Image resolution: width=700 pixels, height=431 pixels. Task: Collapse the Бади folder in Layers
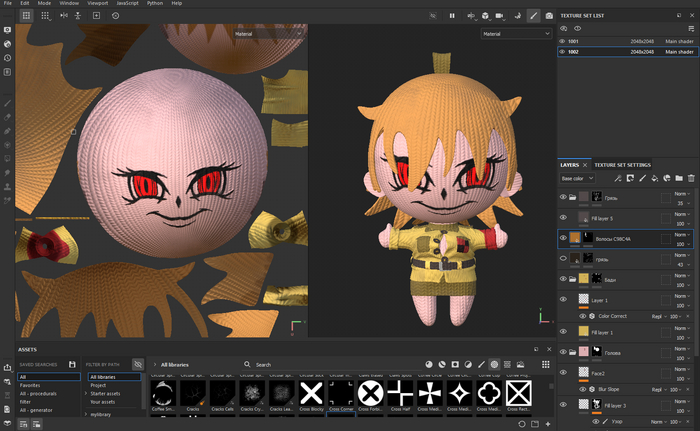coord(572,279)
